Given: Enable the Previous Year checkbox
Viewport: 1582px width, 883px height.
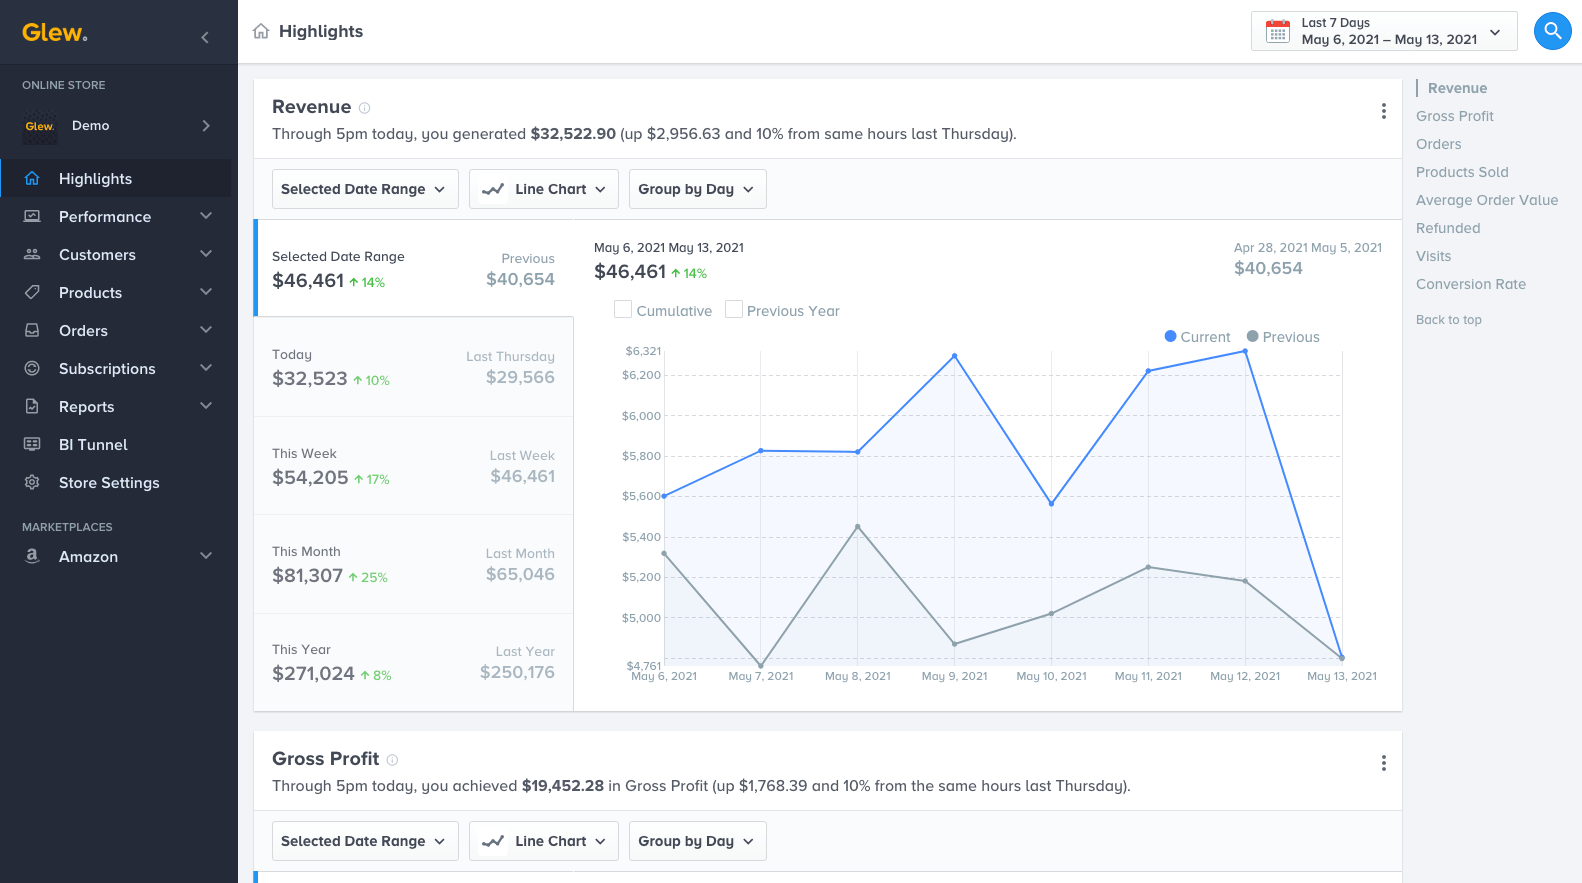Looking at the screenshot, I should coord(734,310).
